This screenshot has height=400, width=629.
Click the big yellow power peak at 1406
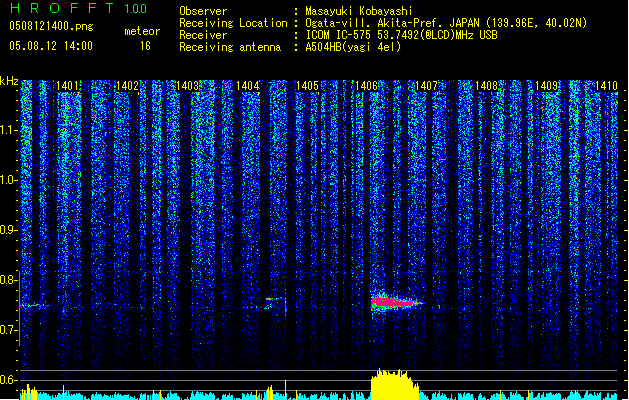395,384
